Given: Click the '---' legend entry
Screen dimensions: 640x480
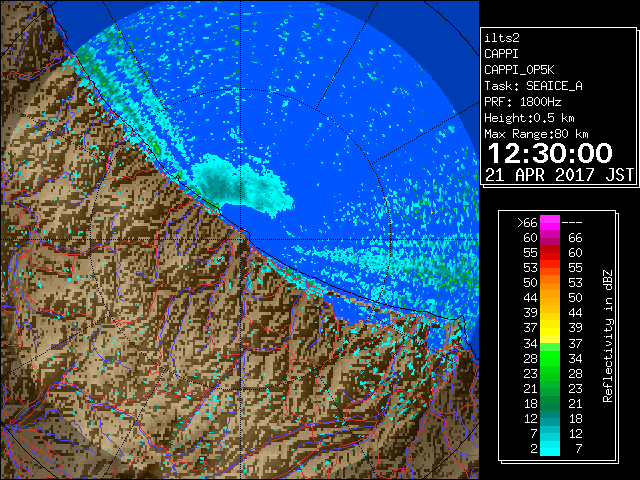Looking at the screenshot, I should coord(572,223).
